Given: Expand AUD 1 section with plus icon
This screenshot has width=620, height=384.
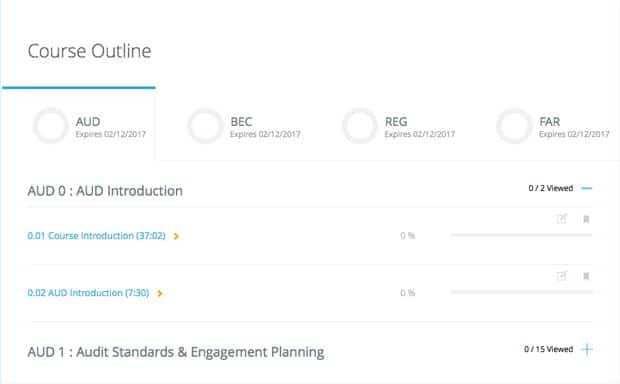Looking at the screenshot, I should [x=587, y=349].
